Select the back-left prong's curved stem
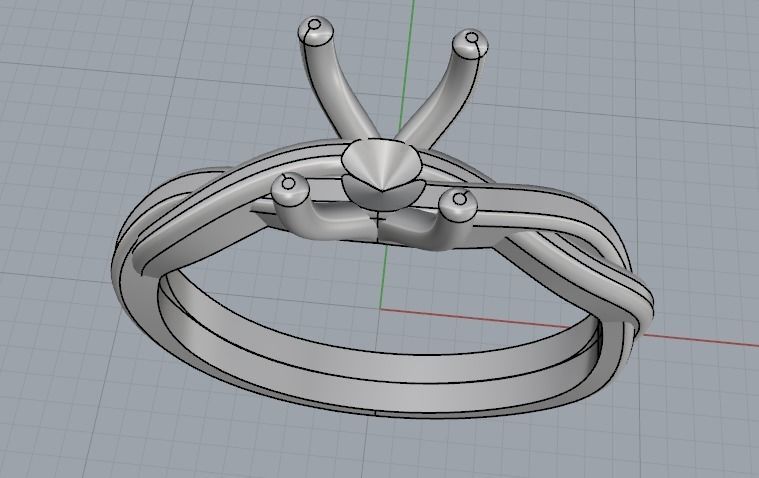 [339, 92]
